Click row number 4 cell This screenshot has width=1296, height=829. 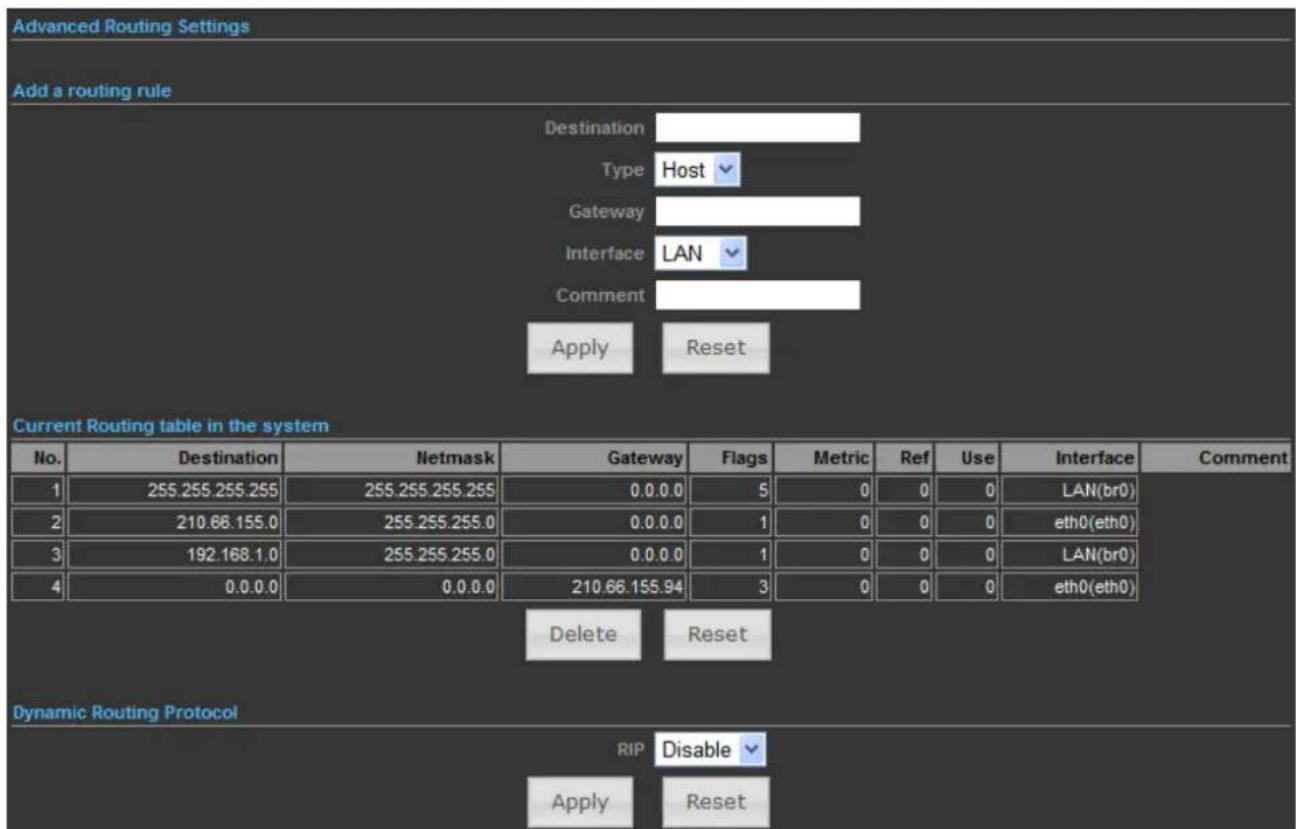tap(39, 586)
